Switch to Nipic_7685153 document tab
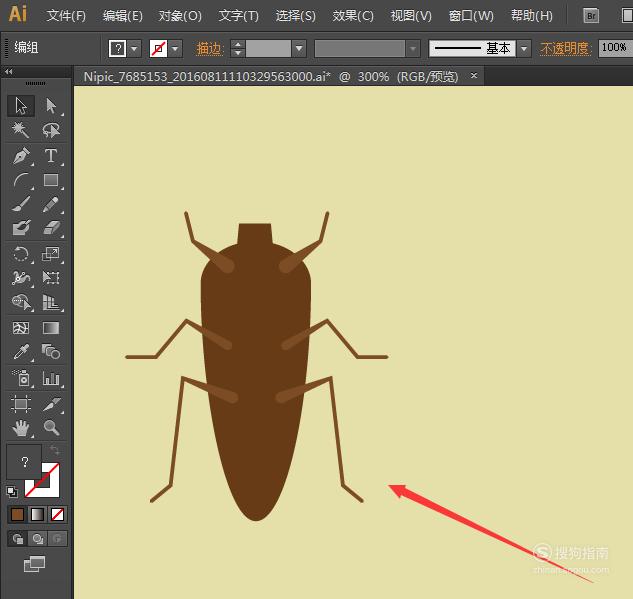Screen dimensions: 633x599 [x=270, y=76]
